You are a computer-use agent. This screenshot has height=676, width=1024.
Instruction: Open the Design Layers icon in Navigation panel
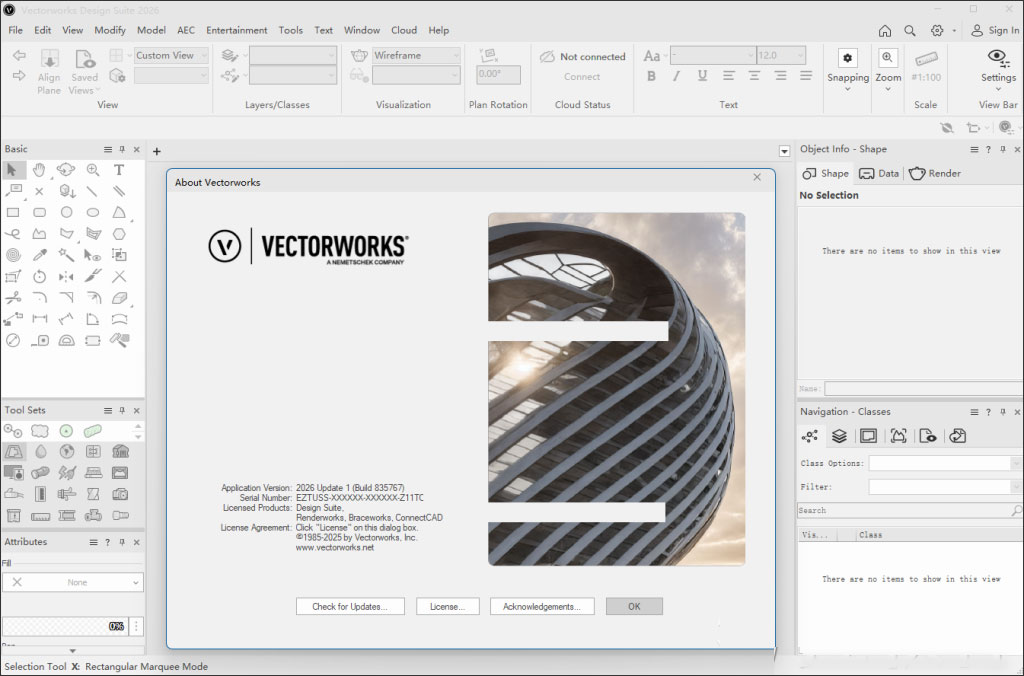(838, 436)
